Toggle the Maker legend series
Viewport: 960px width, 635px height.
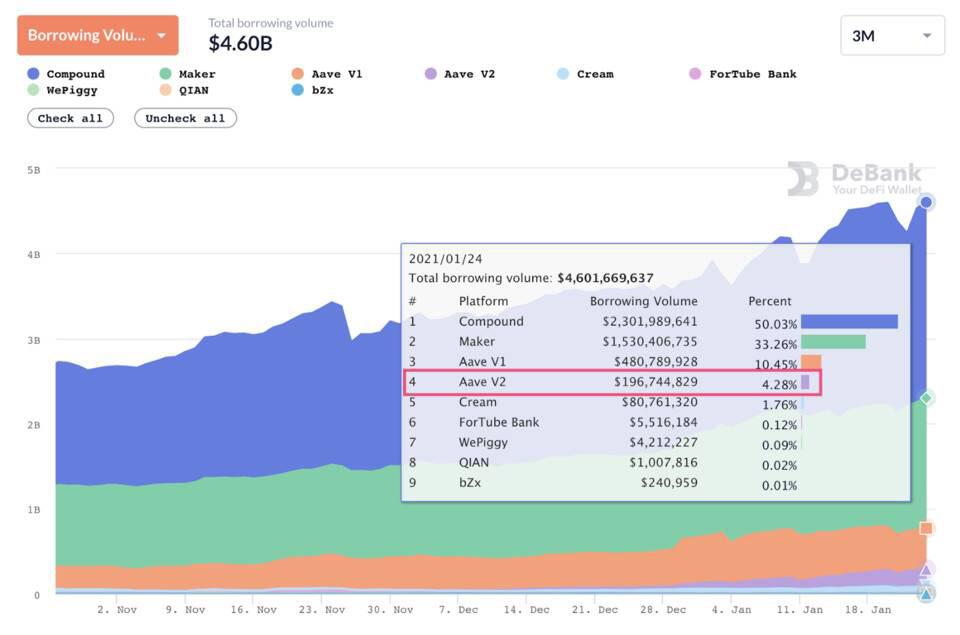click(187, 74)
